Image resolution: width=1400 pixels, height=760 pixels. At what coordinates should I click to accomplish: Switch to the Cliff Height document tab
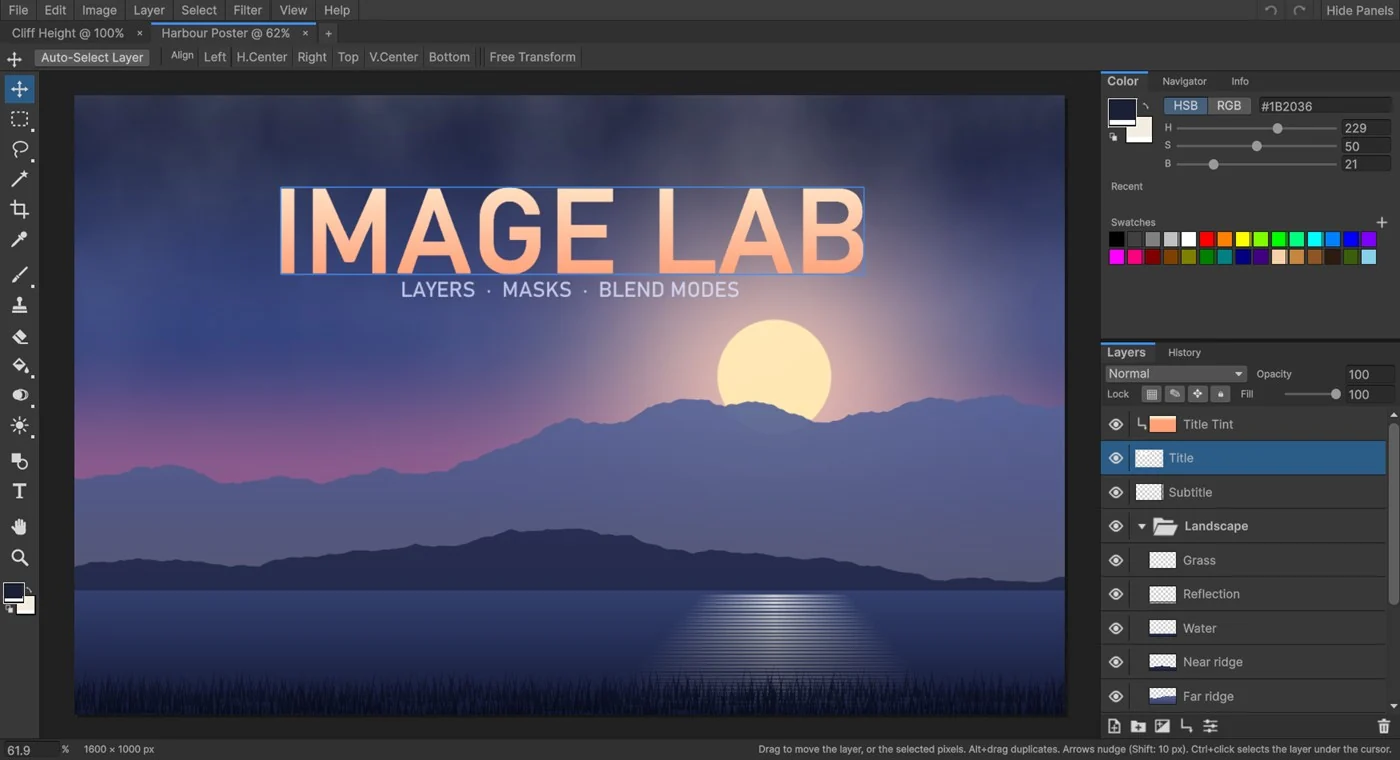[68, 33]
